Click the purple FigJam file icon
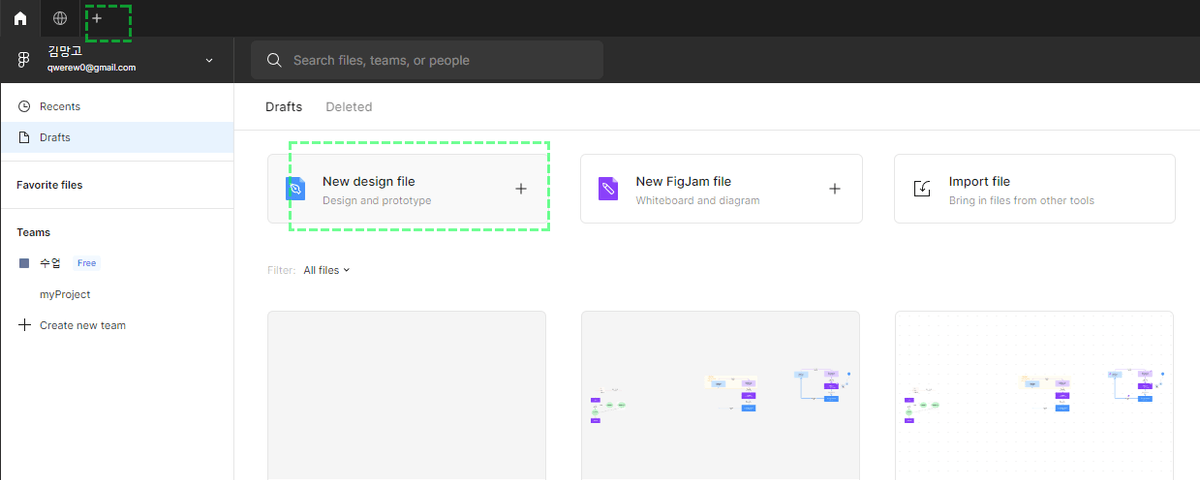Screen dimensions: 1200x480 pyautogui.click(x=608, y=189)
